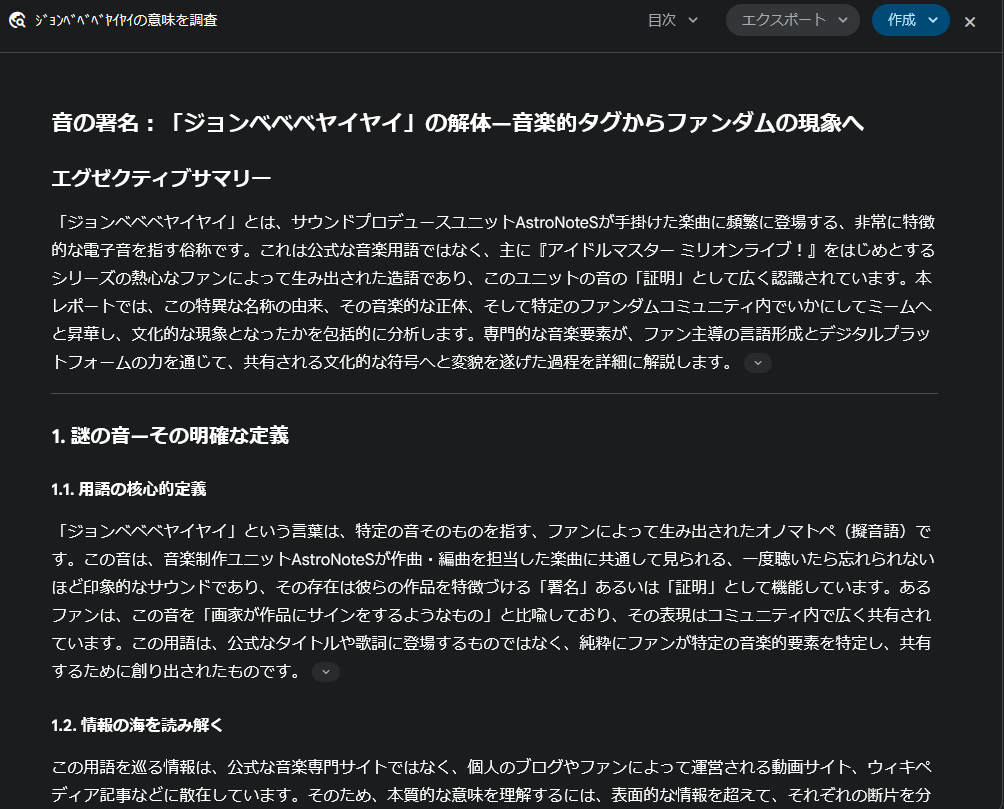Click the subheading 1.1. 用語の核心的定義
The height and width of the screenshot is (809, 1004).
click(128, 489)
